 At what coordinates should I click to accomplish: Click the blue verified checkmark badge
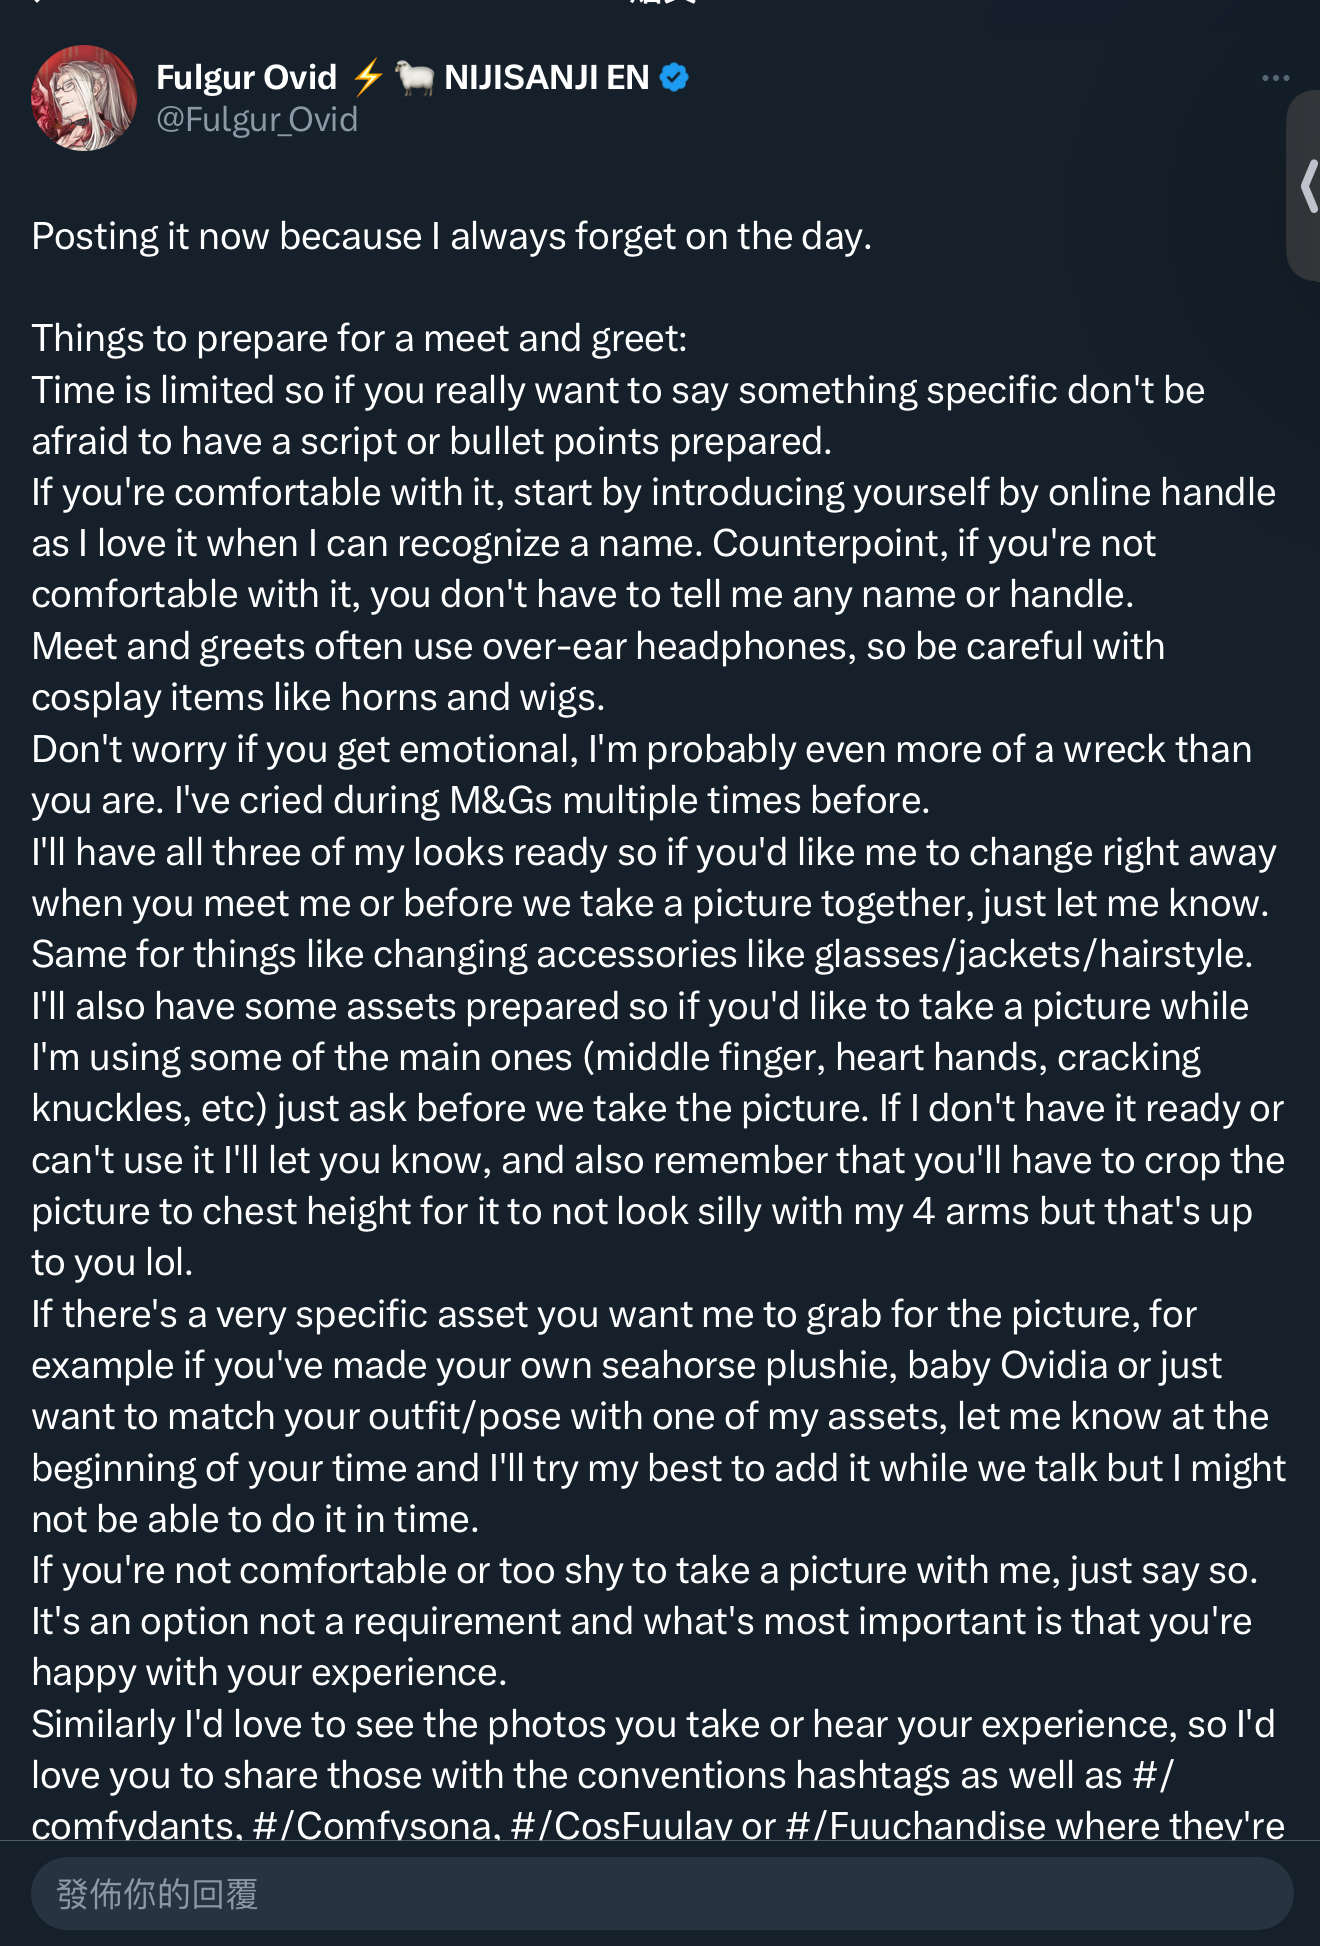coord(675,77)
